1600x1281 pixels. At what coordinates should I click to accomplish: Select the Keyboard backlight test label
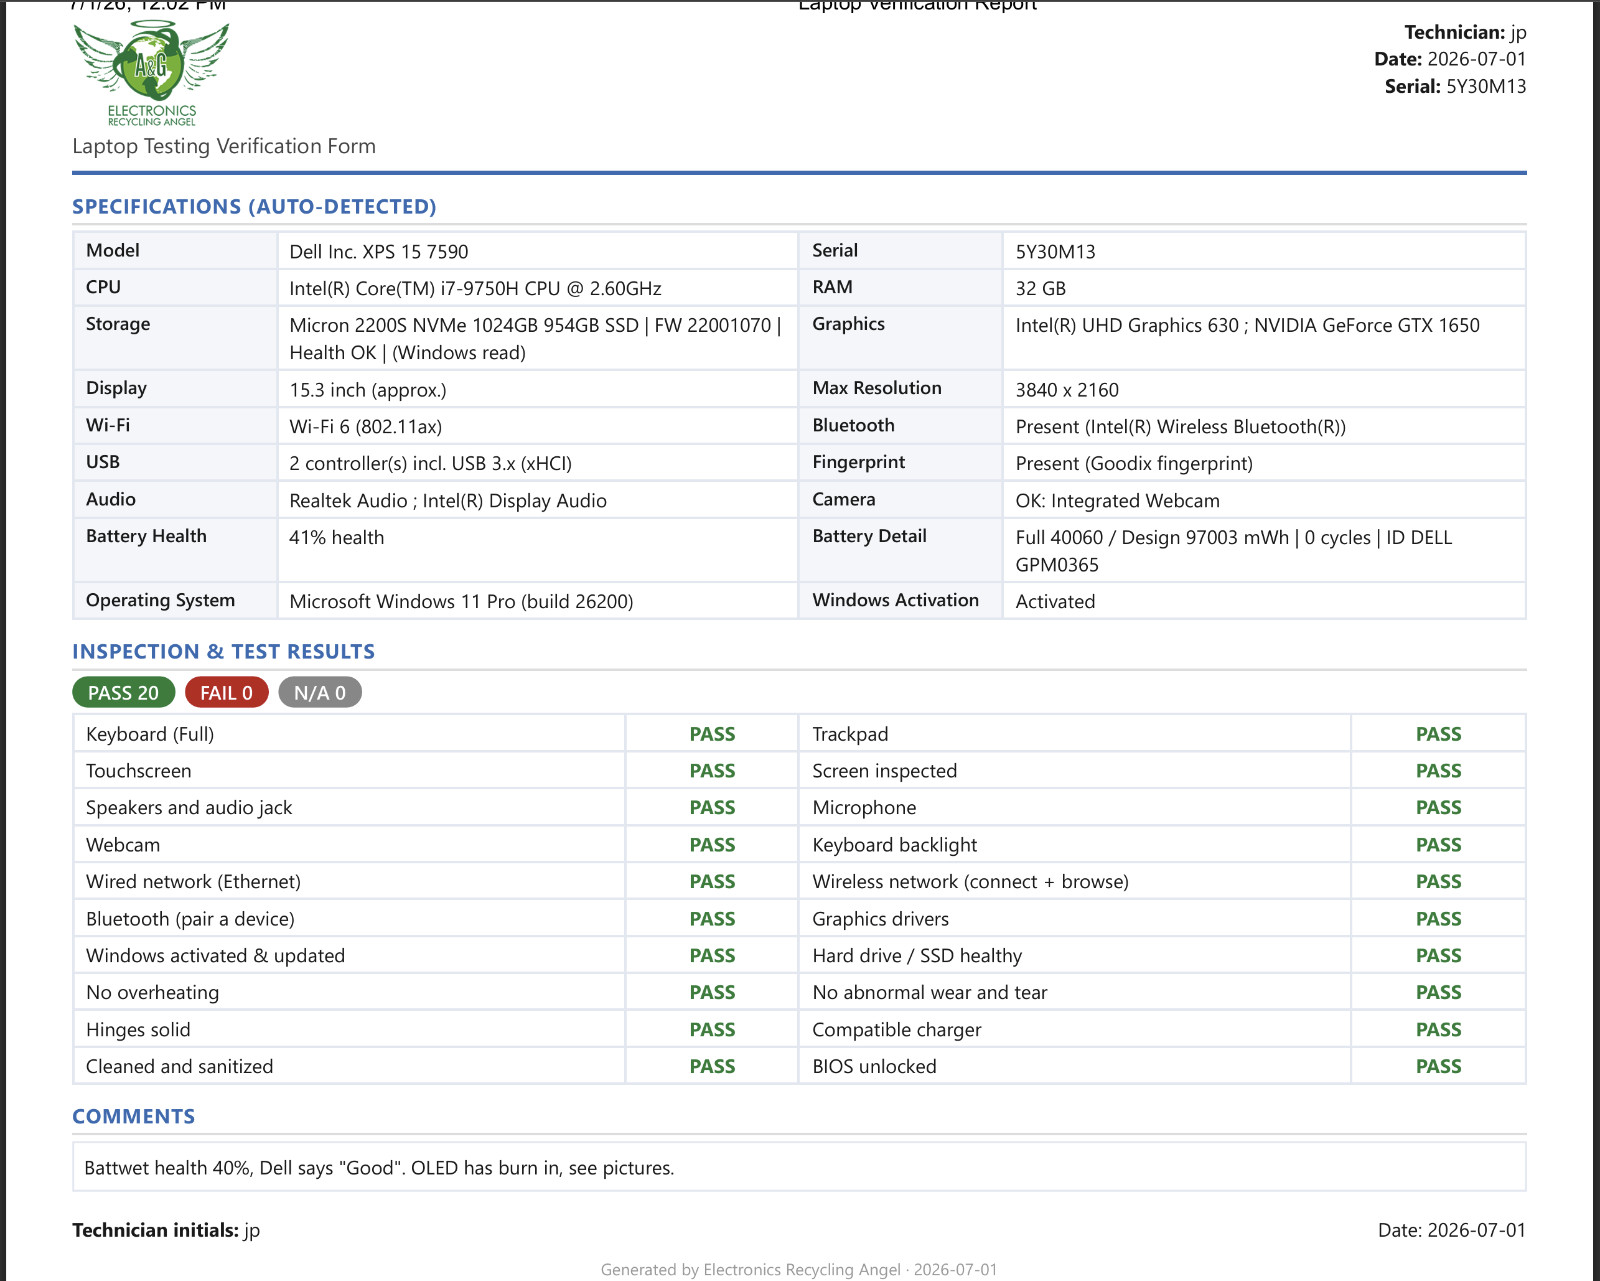coord(895,845)
